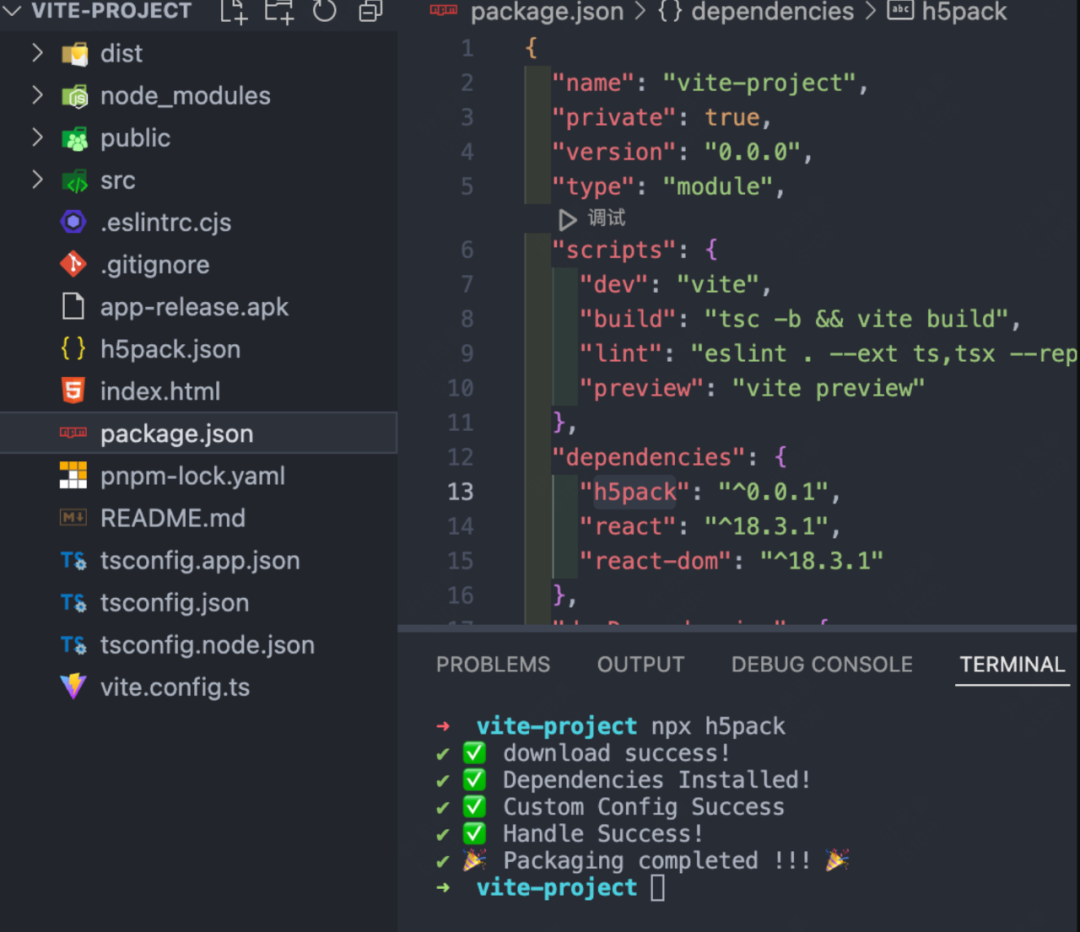Click the src folder icon
Screen dimensions: 1080x932
[x=74, y=181]
